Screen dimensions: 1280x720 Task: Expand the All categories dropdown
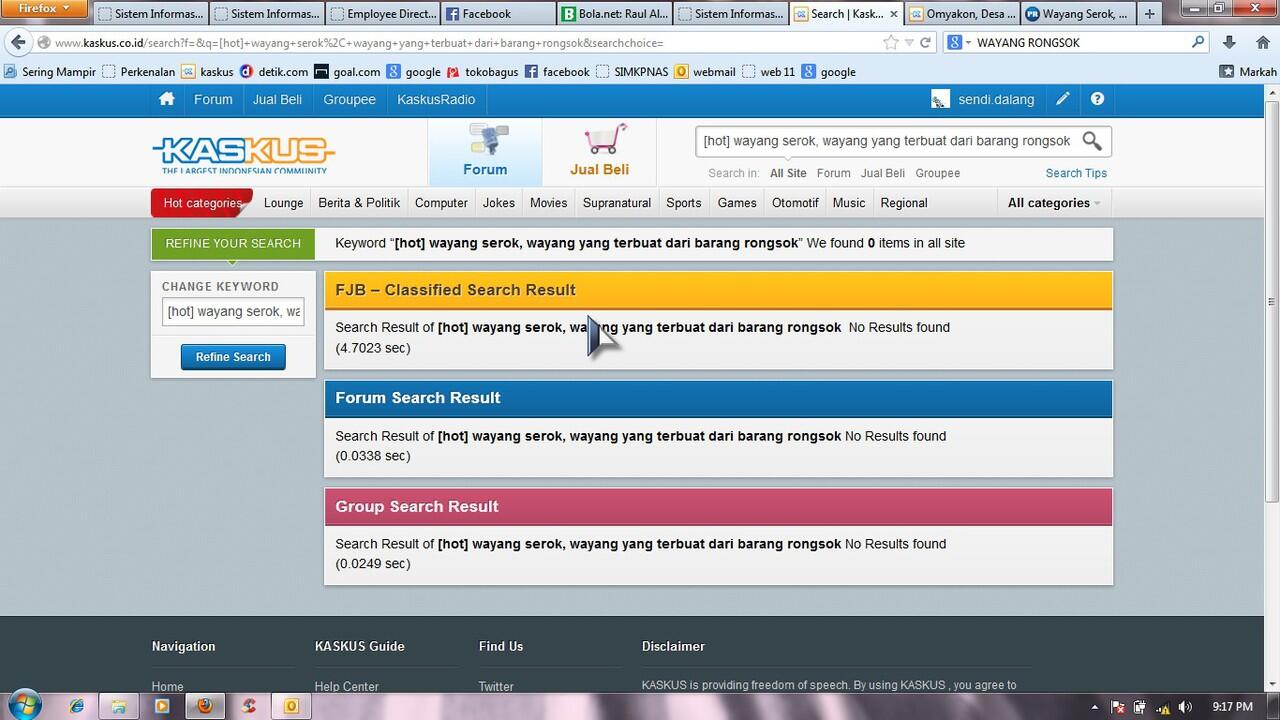click(1054, 203)
